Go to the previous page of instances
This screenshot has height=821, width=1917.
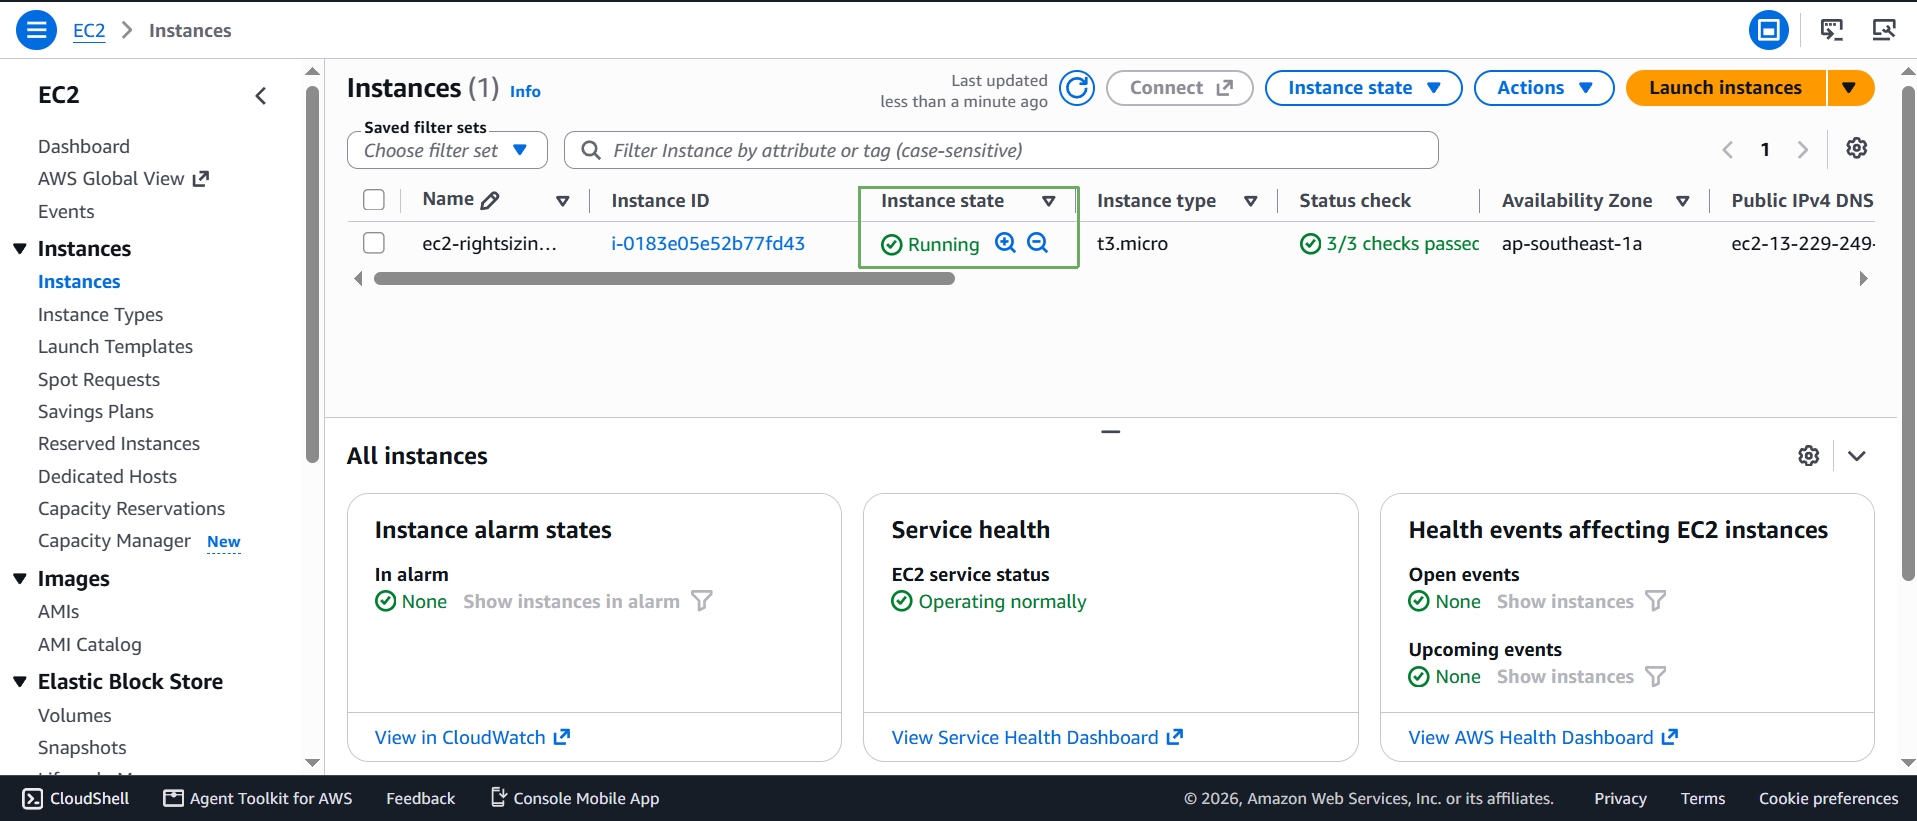(1728, 150)
